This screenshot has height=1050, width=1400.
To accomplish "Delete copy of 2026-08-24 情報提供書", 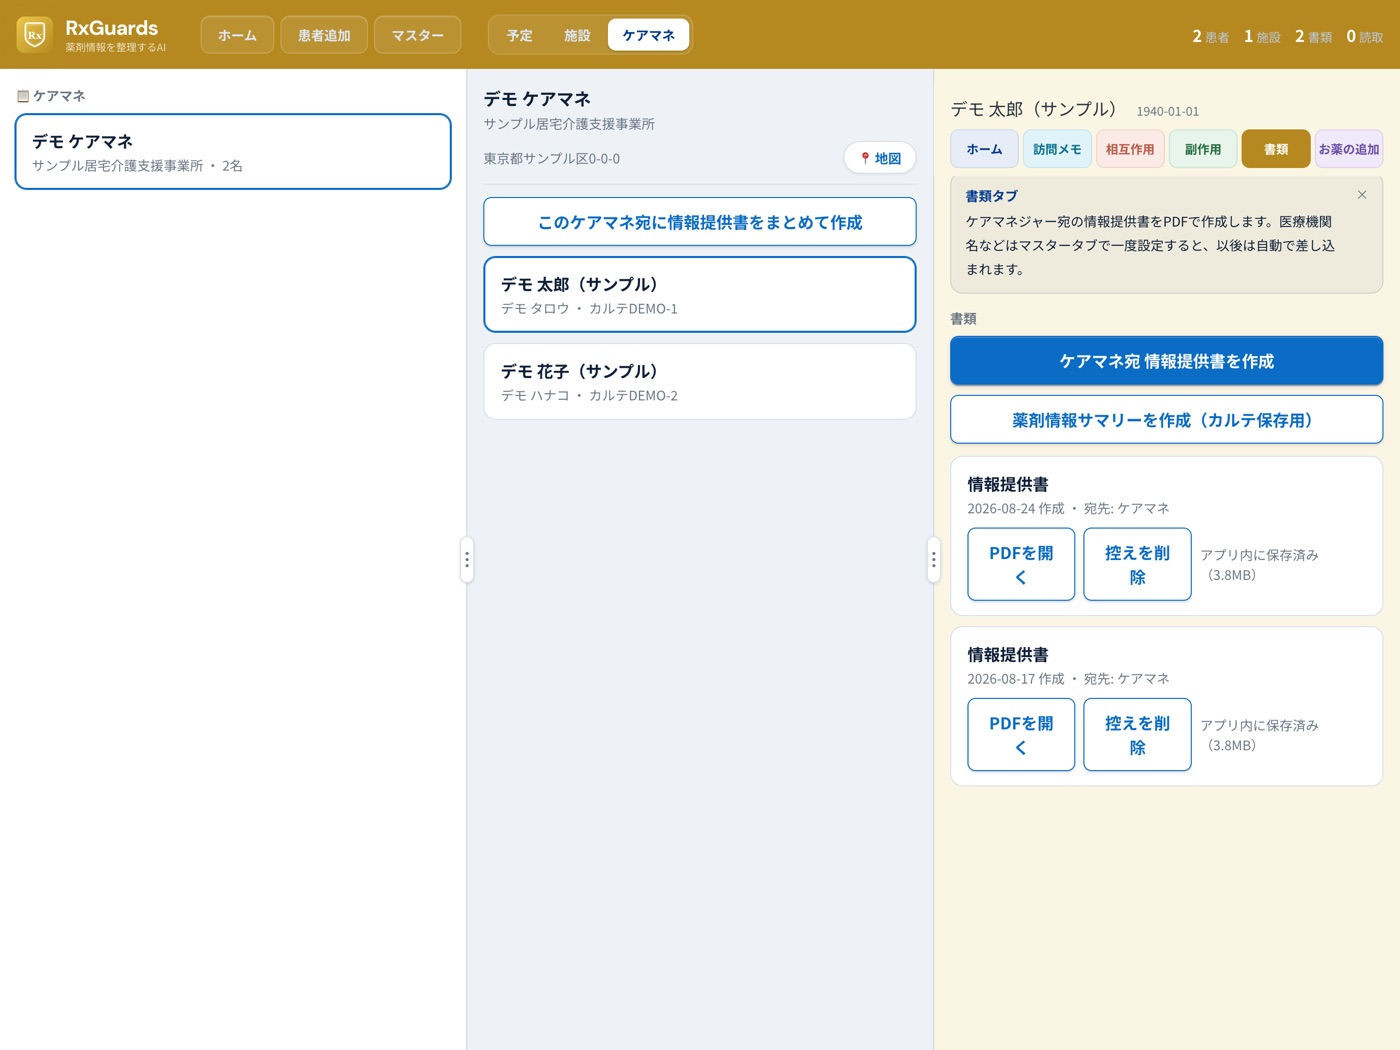I will click(x=1137, y=564).
